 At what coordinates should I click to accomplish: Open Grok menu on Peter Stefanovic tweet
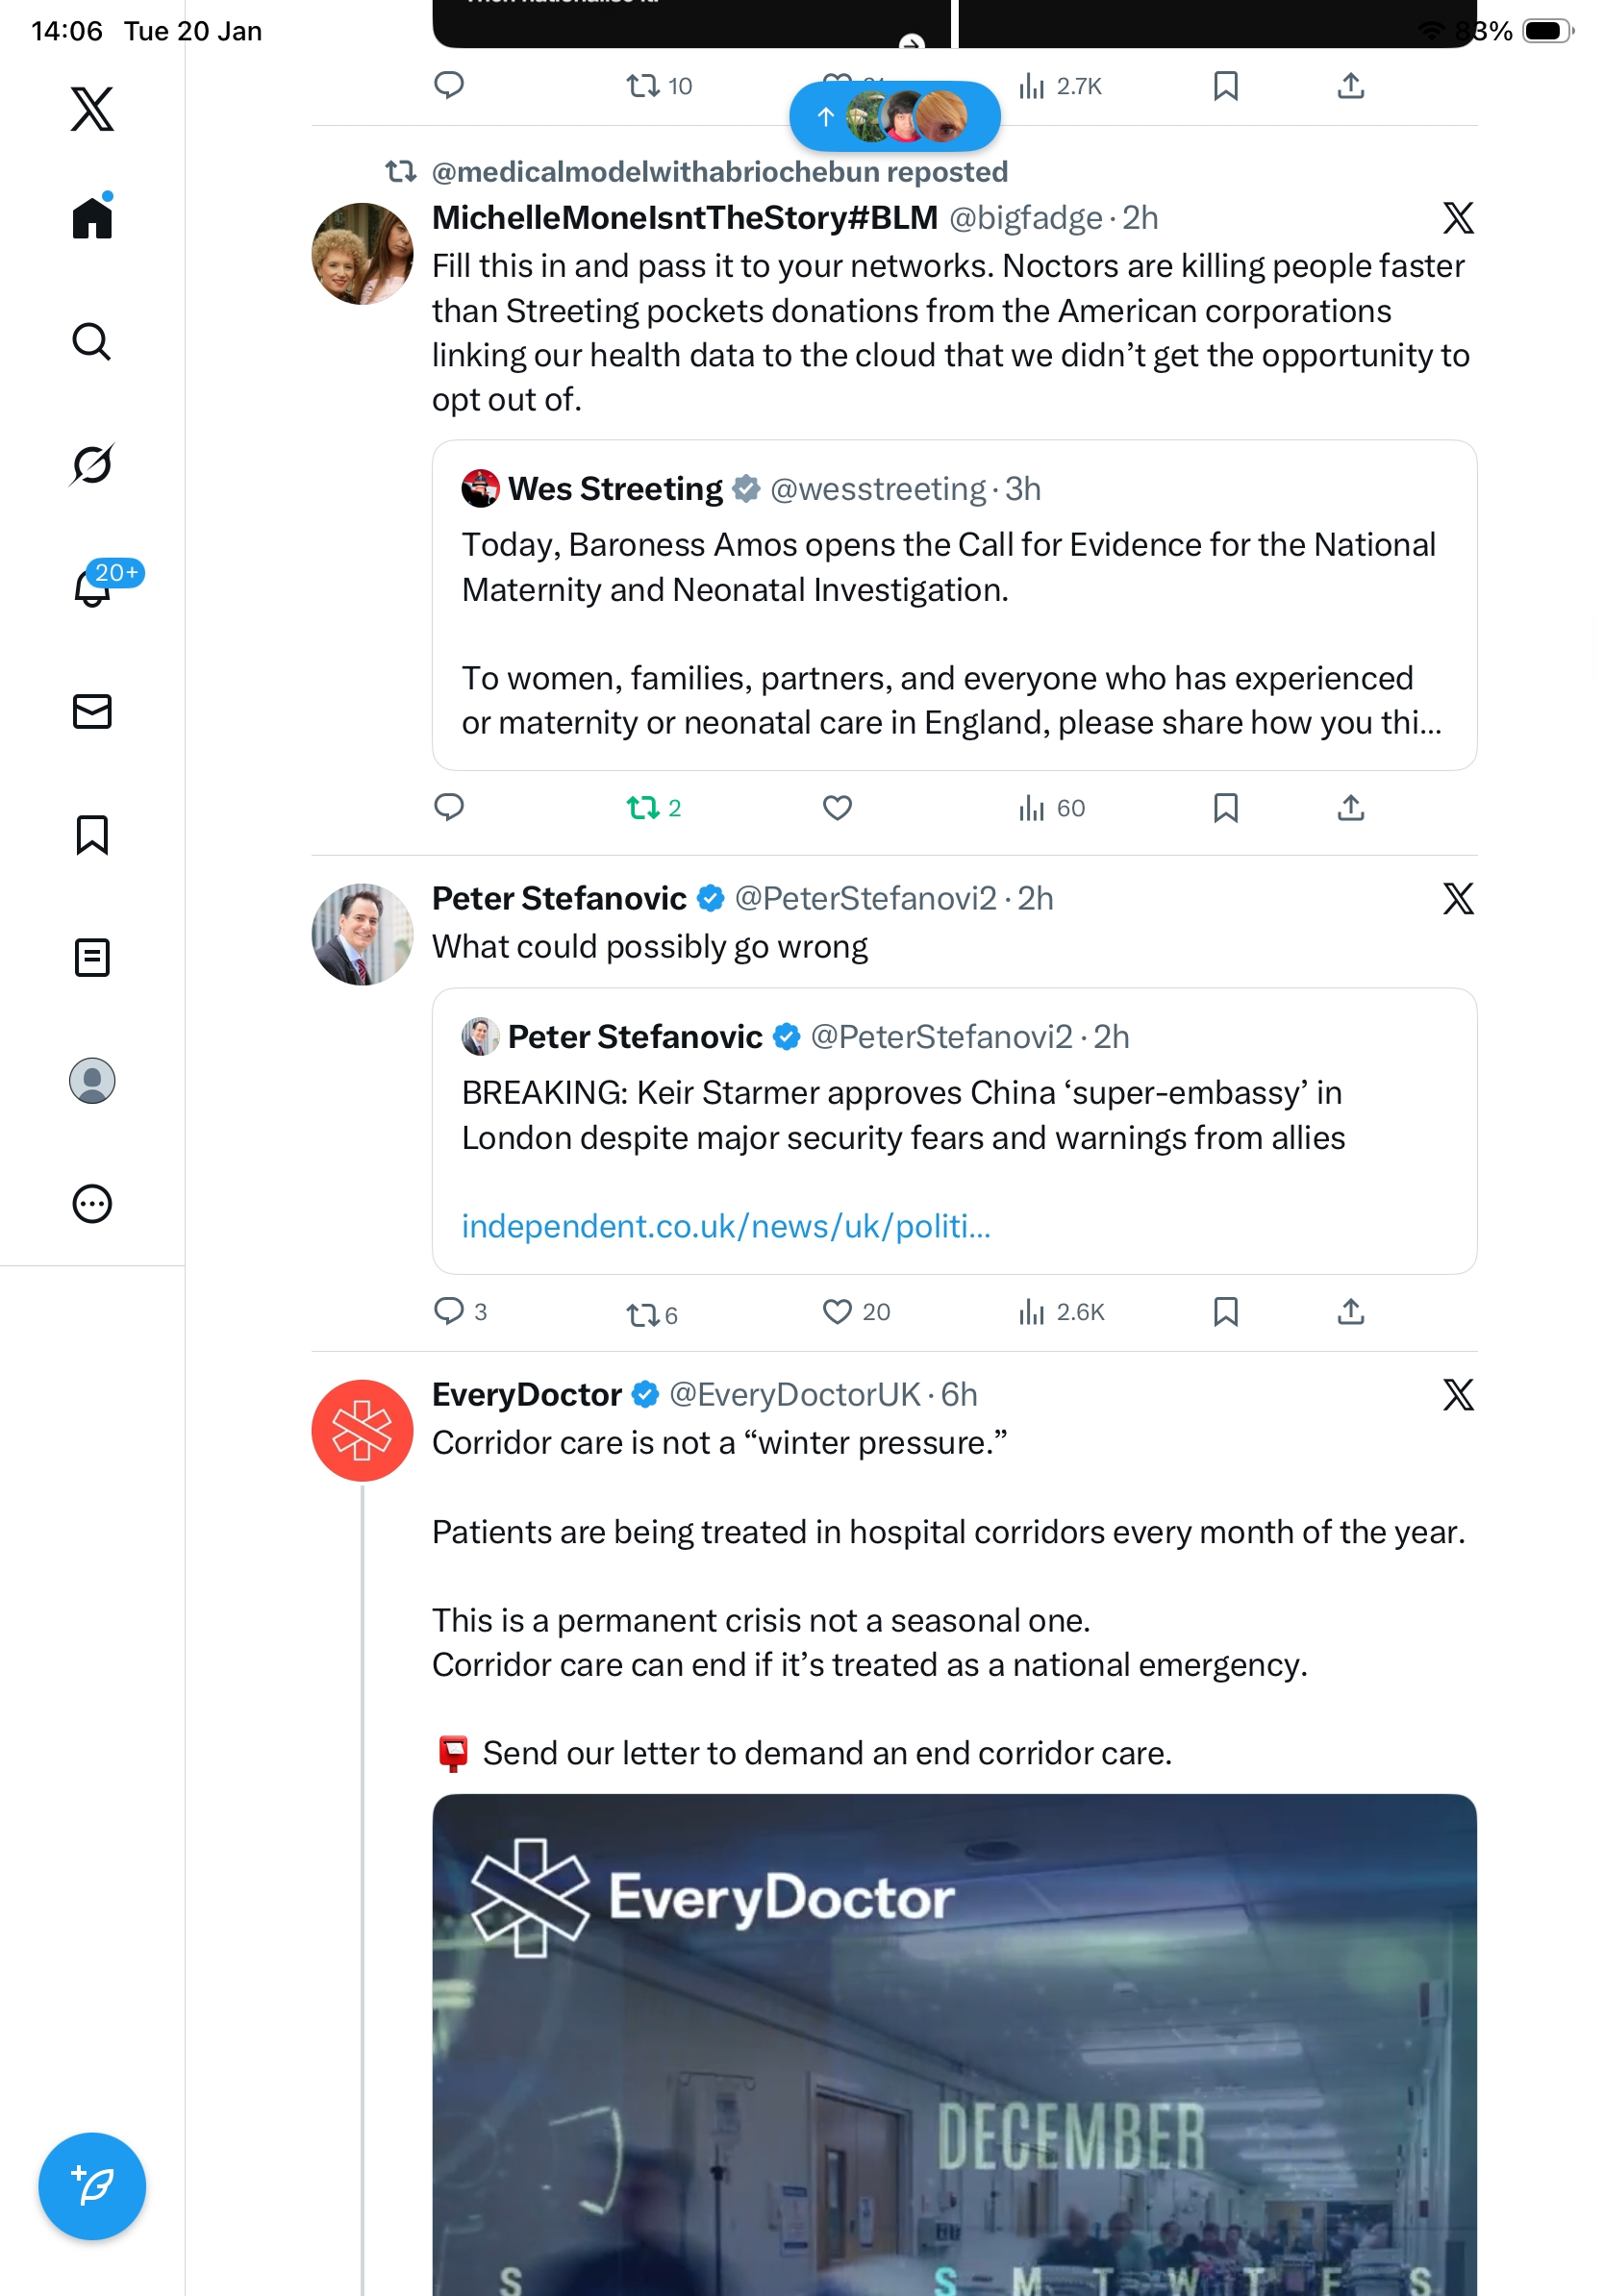point(1457,898)
